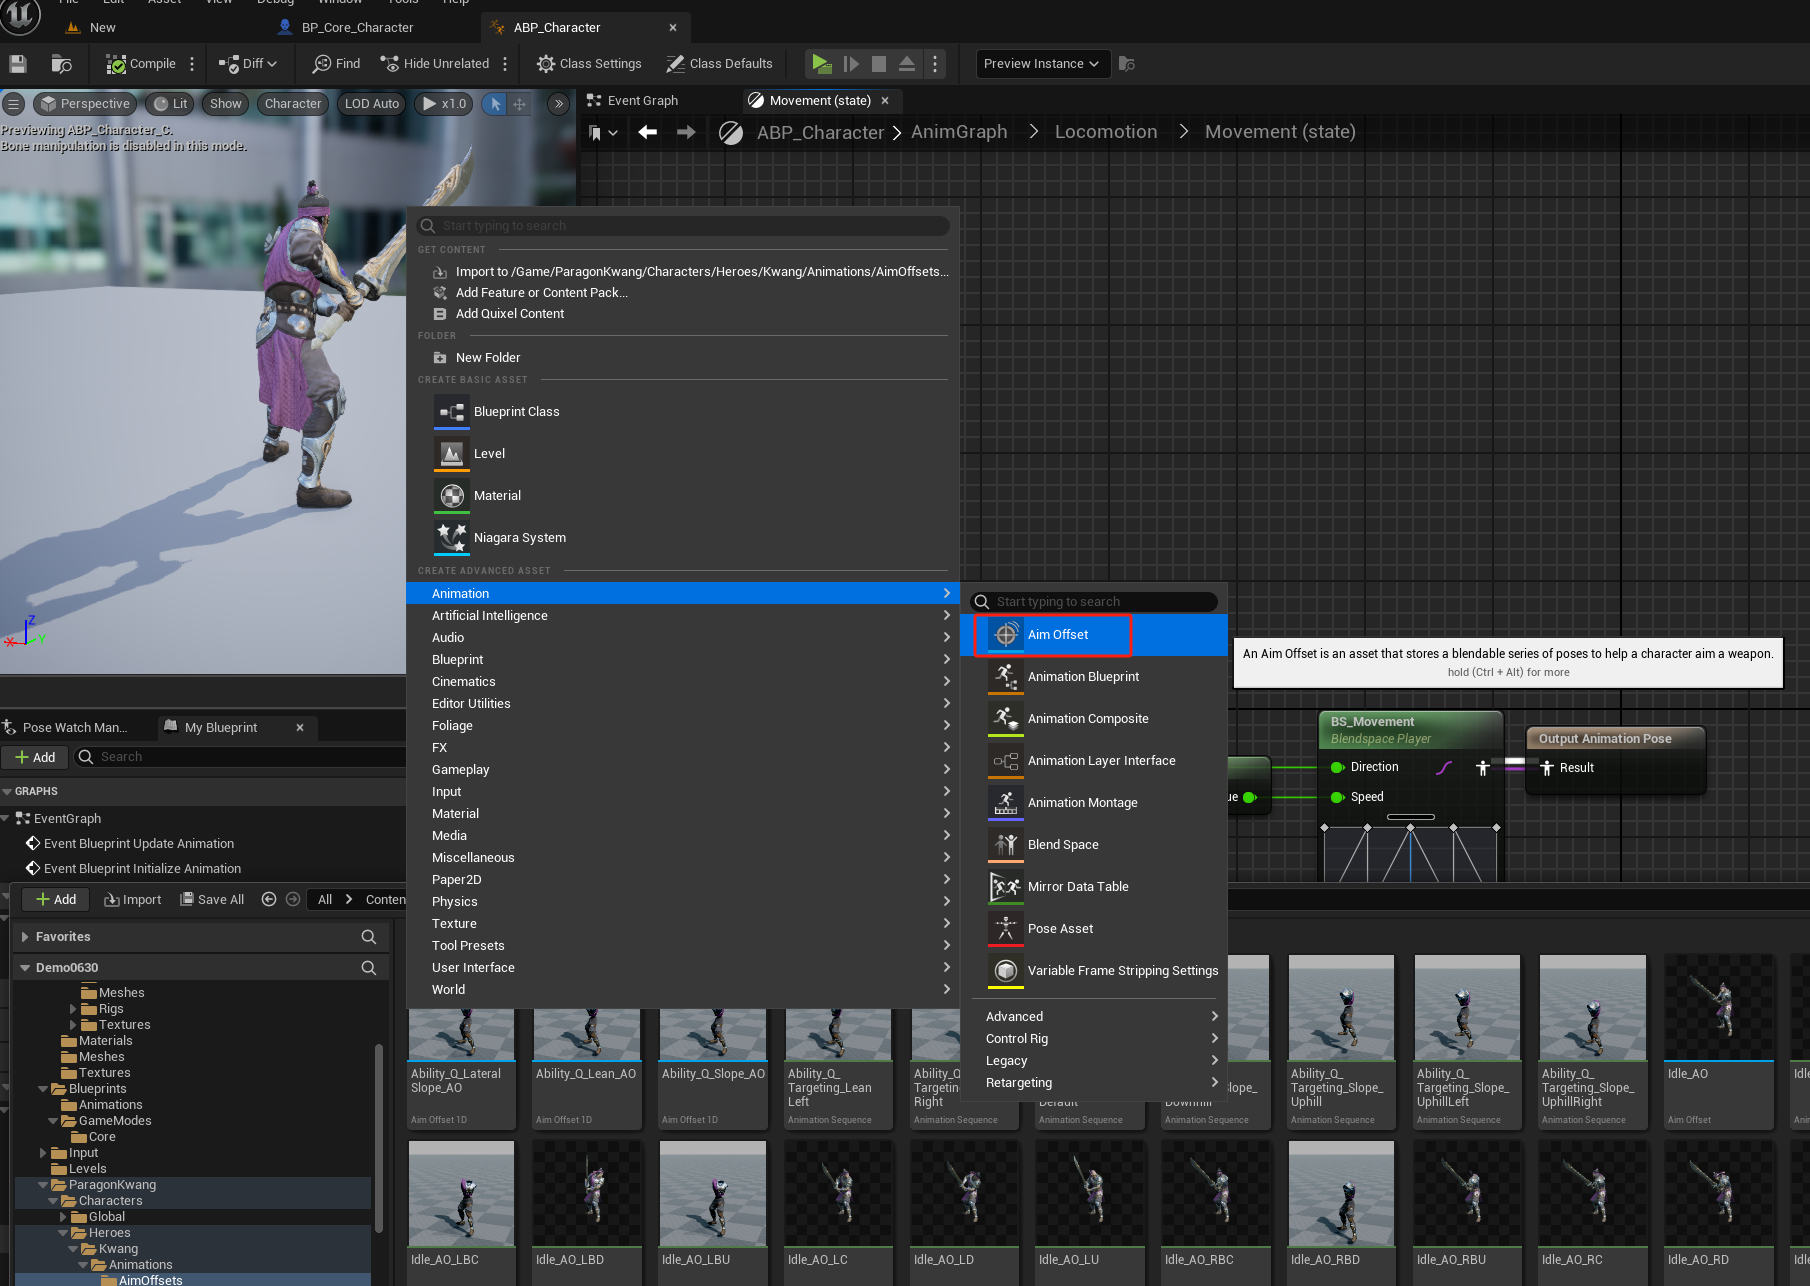This screenshot has width=1810, height=1286.
Task: Open the Diff dropdown
Action: (247, 64)
